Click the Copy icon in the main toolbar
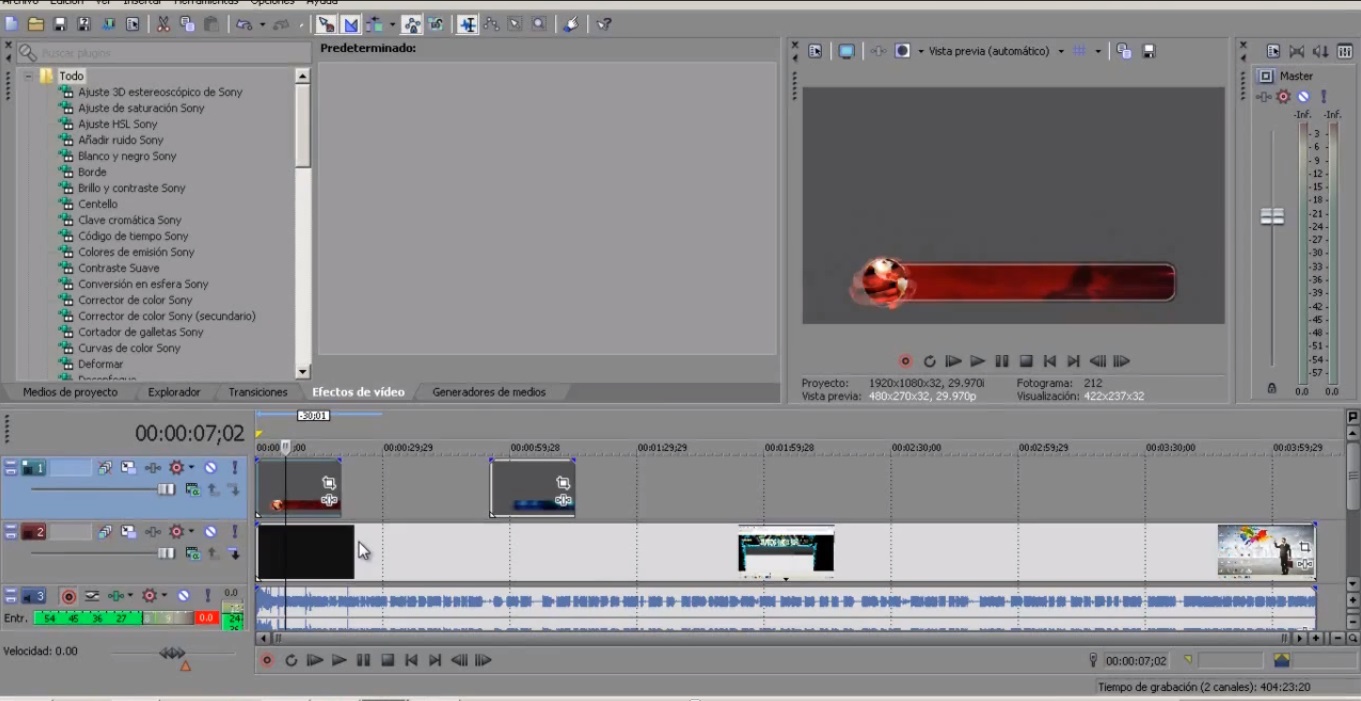 click(x=187, y=24)
